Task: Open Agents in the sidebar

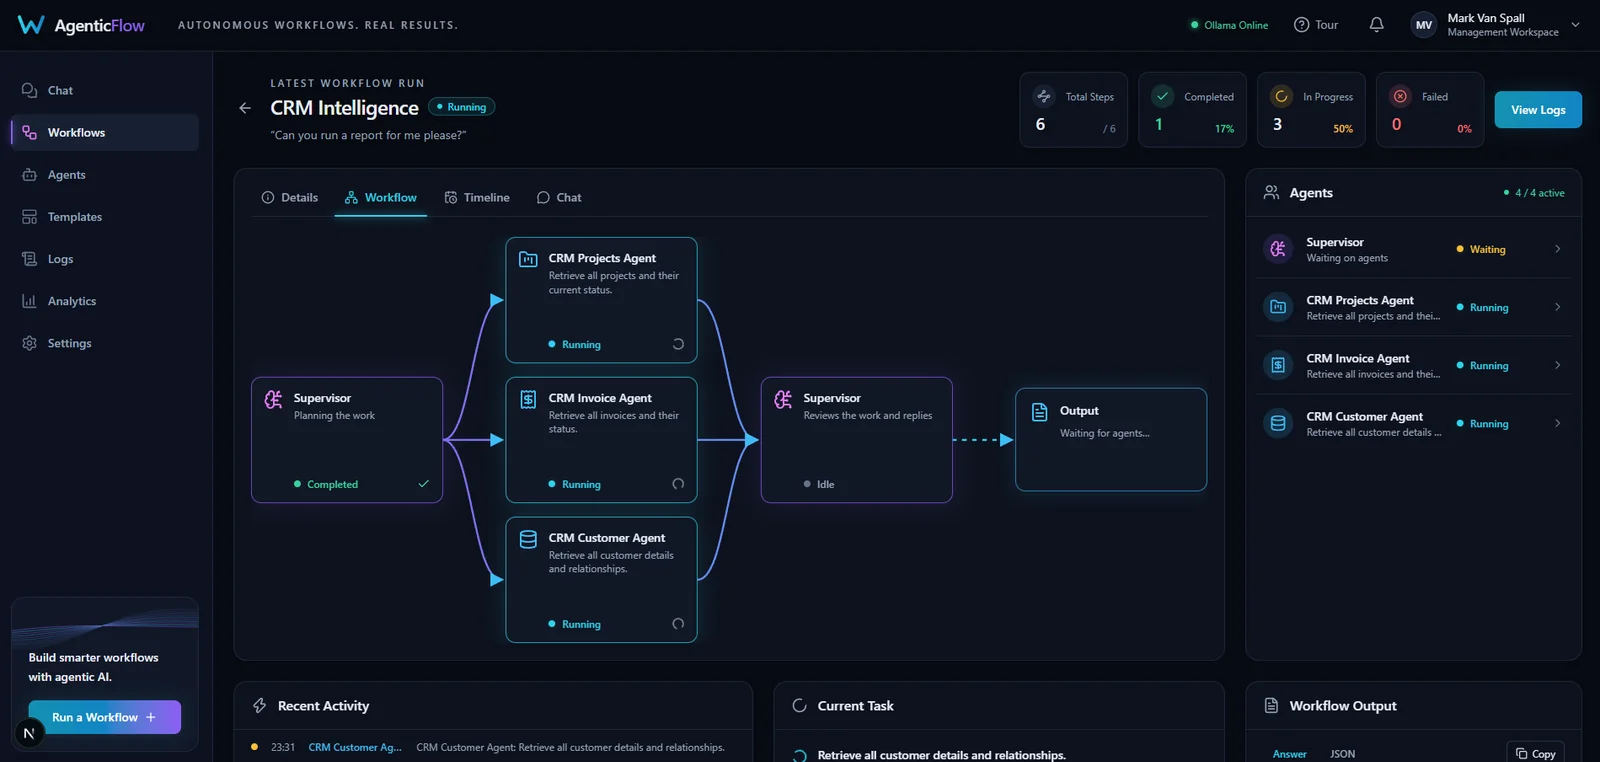Action: 104,175
